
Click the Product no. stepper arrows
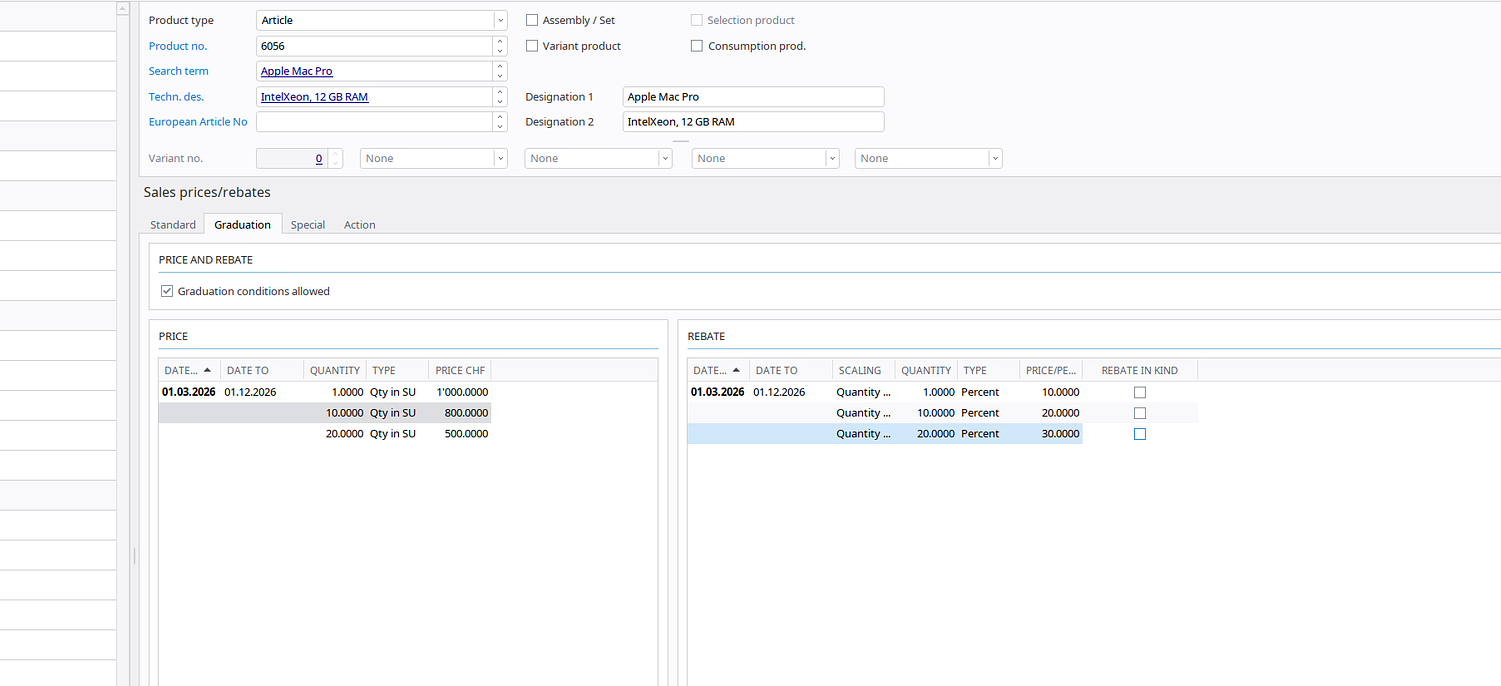(500, 46)
